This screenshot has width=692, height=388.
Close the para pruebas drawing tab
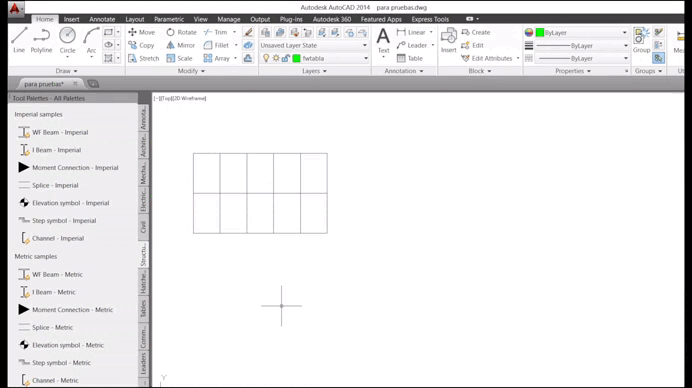click(75, 83)
